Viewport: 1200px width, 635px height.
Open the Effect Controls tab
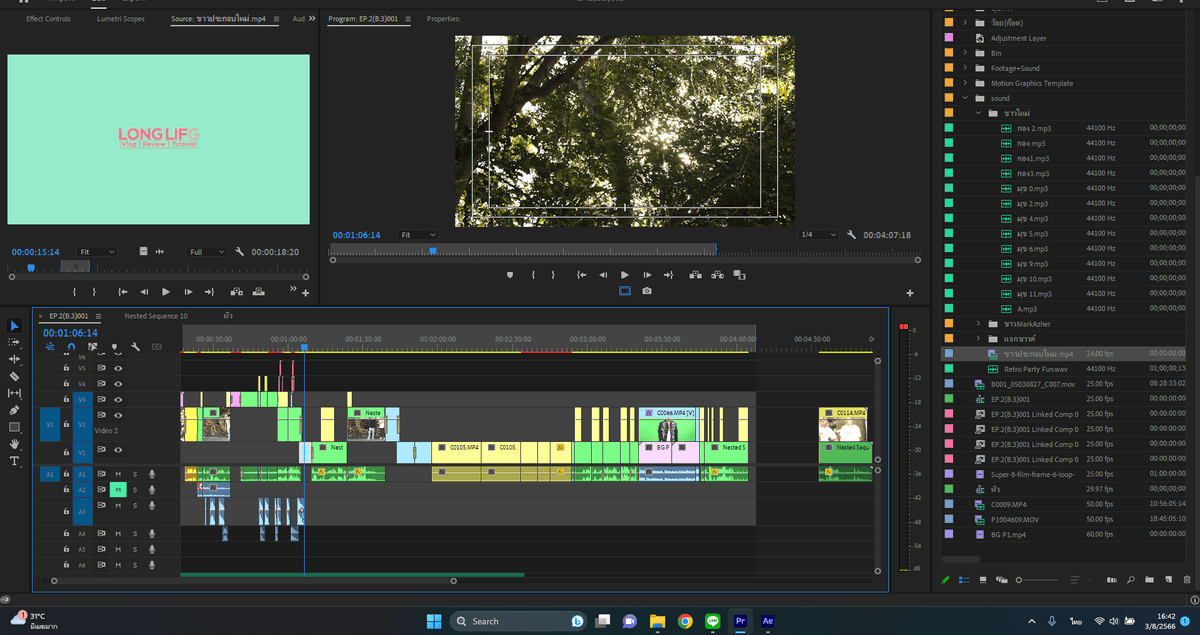tap(49, 19)
